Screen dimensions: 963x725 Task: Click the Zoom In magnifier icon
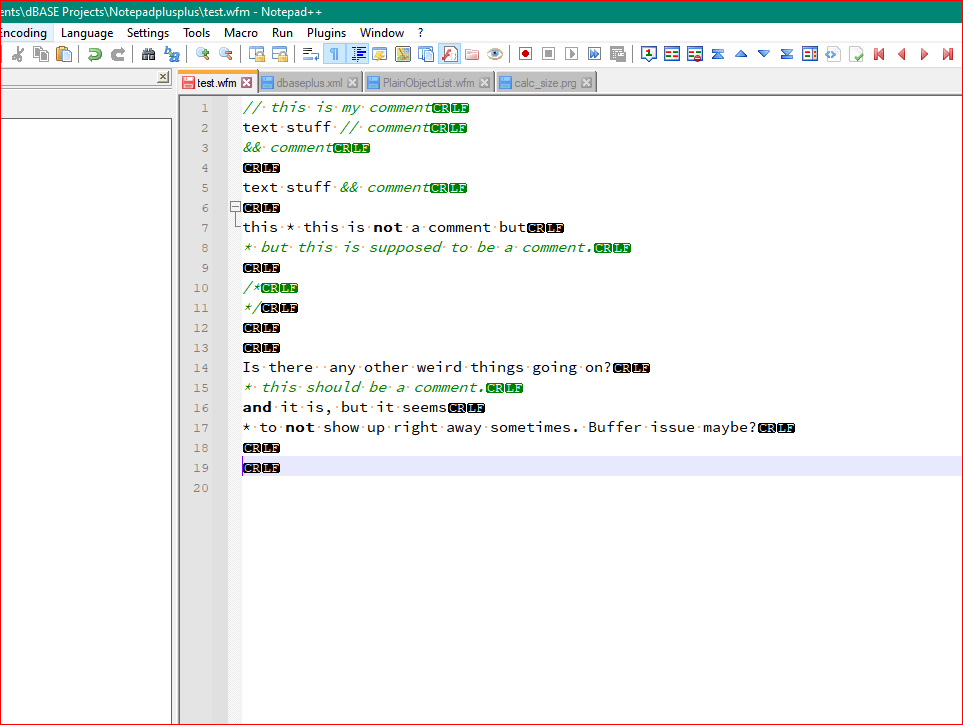(203, 54)
